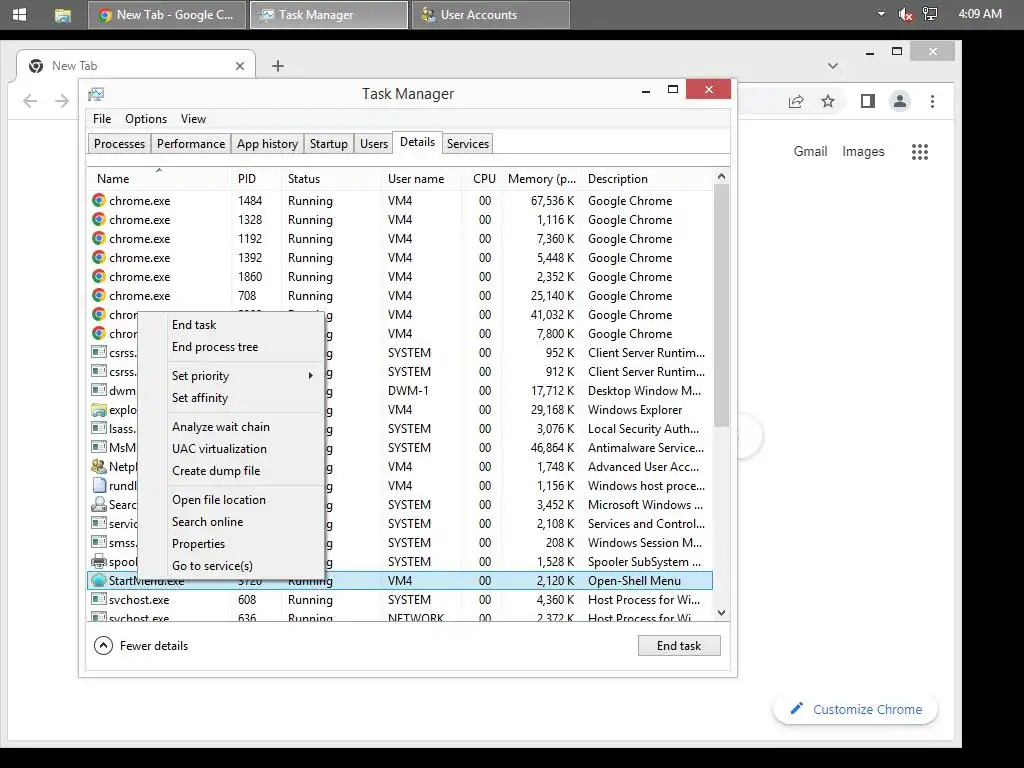
Task: Select the StartMenu.exe globe icon
Action: point(99,580)
